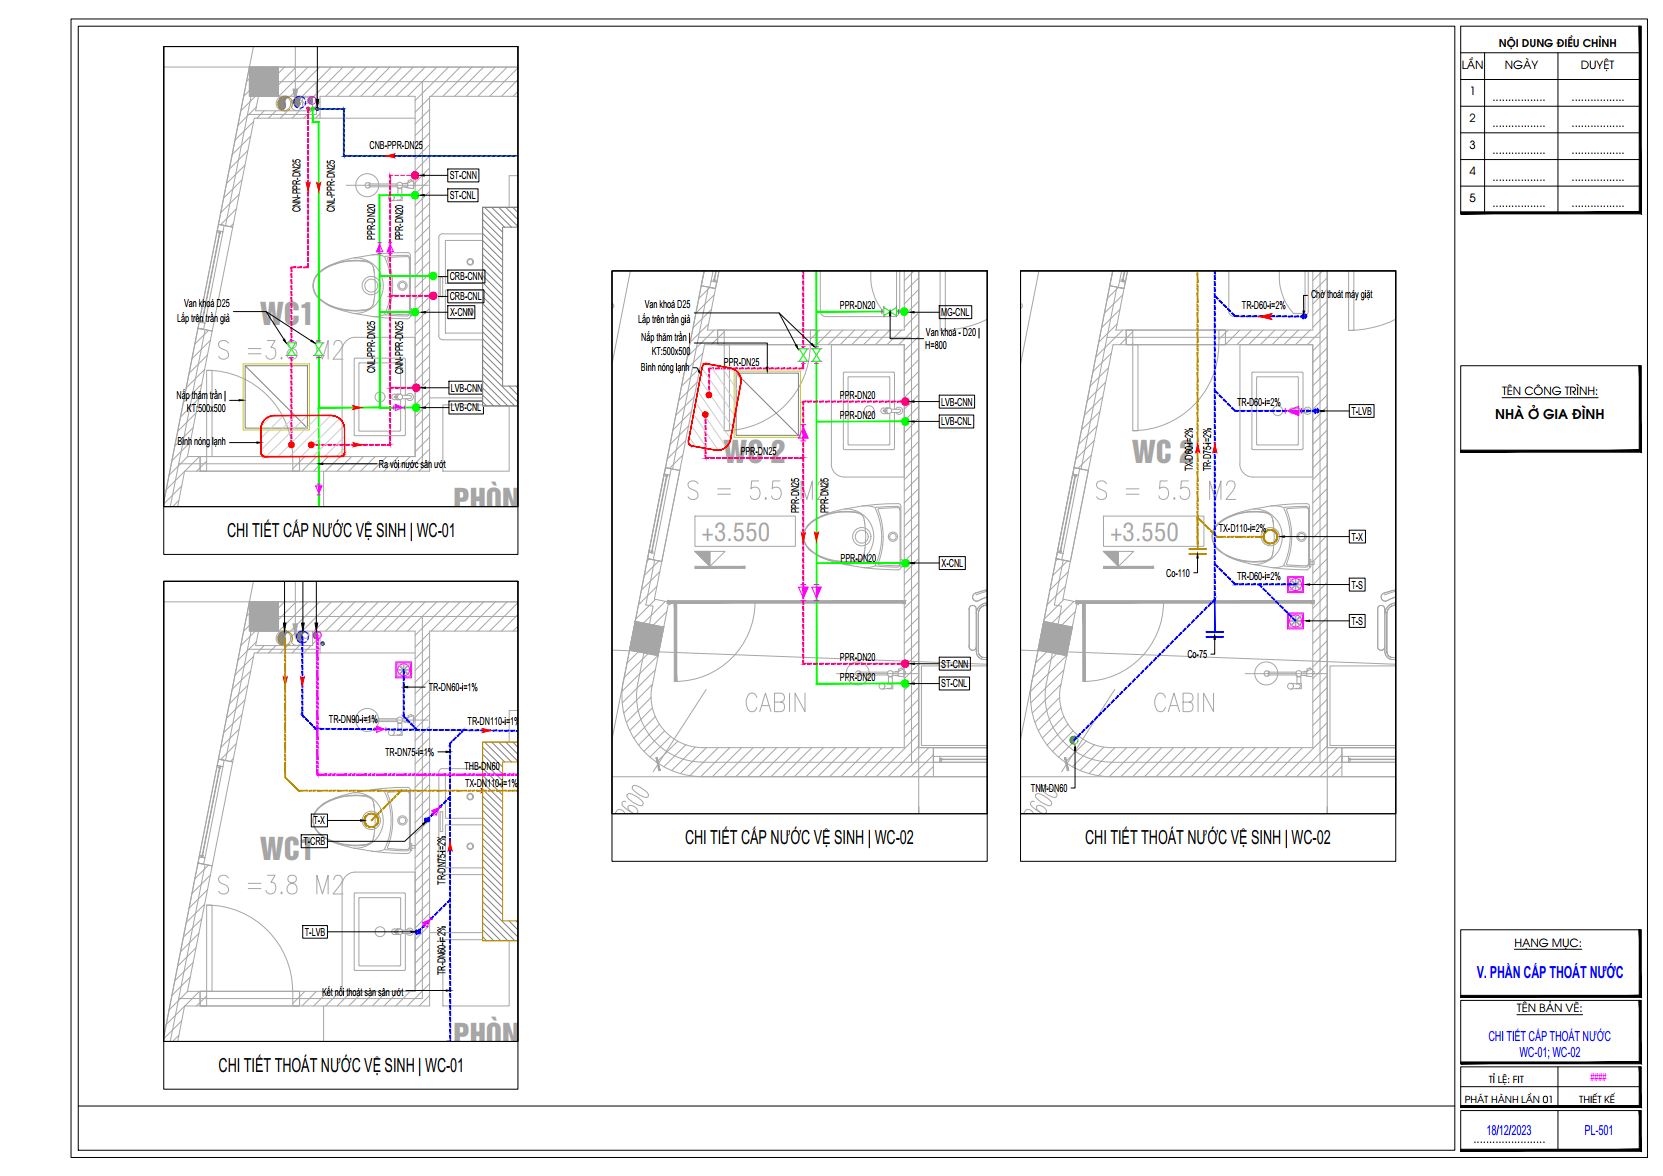Click the 'TÊN CÔNG TRÌNH:' label

[x=1549, y=391]
